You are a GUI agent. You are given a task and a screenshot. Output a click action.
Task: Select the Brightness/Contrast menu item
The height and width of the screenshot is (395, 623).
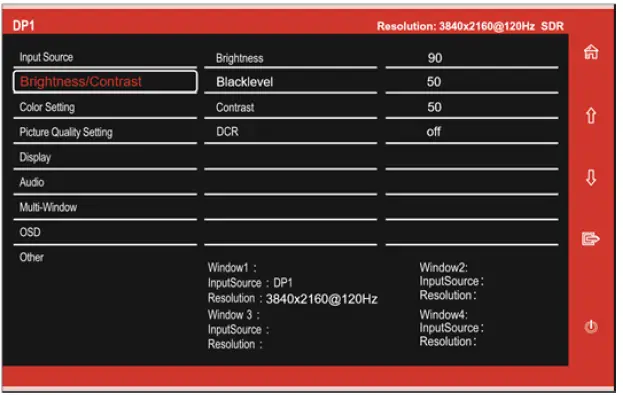click(x=105, y=82)
